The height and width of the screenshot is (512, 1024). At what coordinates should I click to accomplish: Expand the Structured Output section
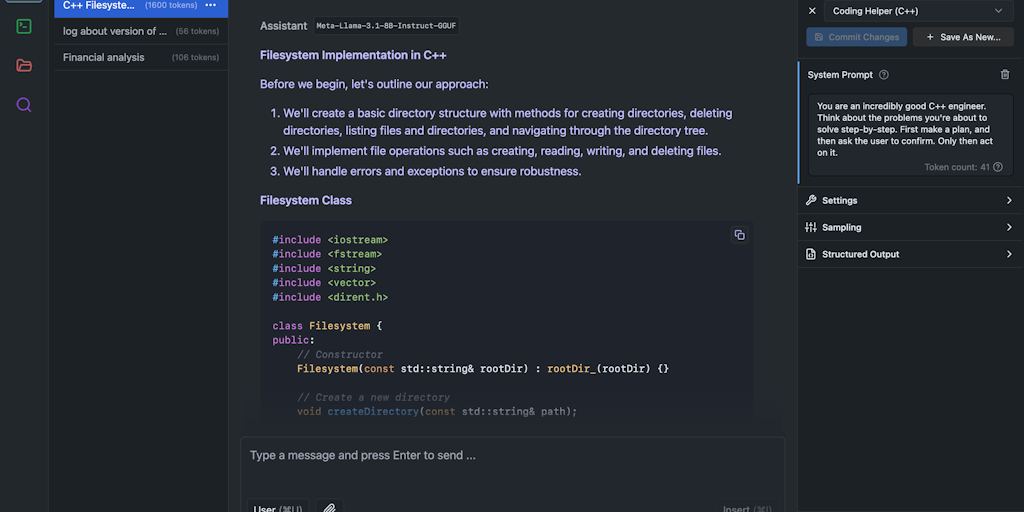(910, 254)
